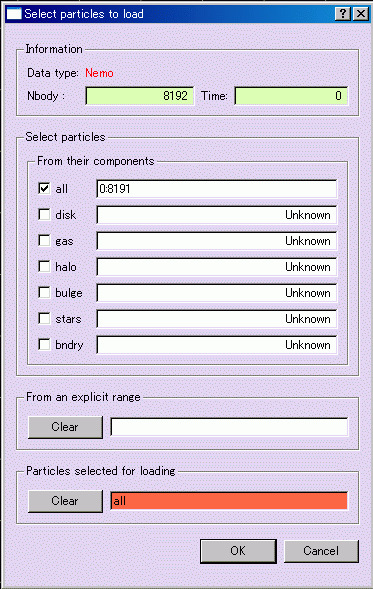The width and height of the screenshot is (373, 589).
Task: Enable the bndry component checkbox
Action: 44,344
